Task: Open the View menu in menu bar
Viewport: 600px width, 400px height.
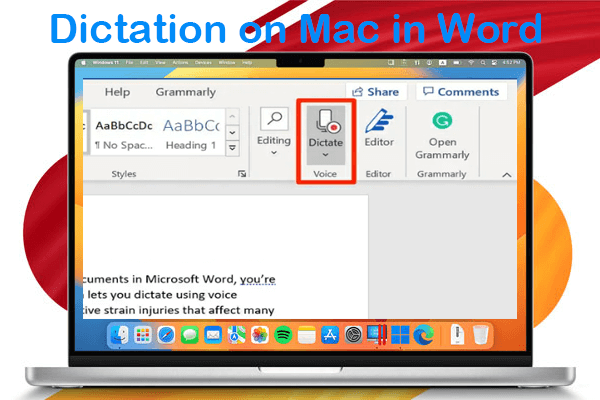Action: (160, 62)
